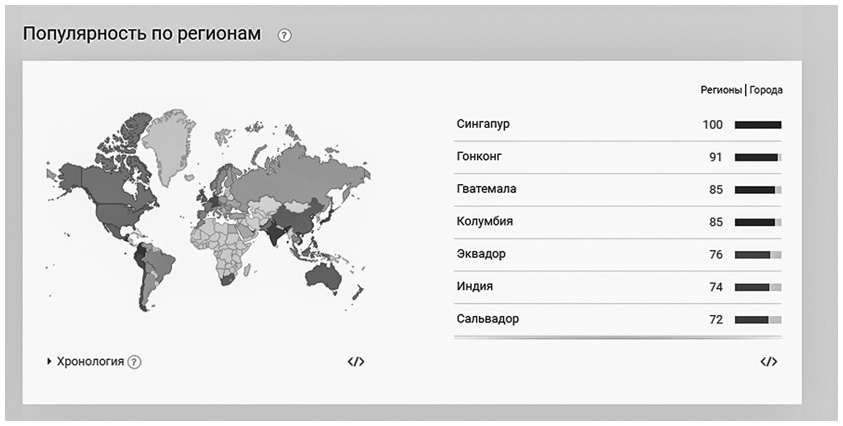Click the Сальвадор popularity bar
The width and height of the screenshot is (843, 426).
coord(758,320)
